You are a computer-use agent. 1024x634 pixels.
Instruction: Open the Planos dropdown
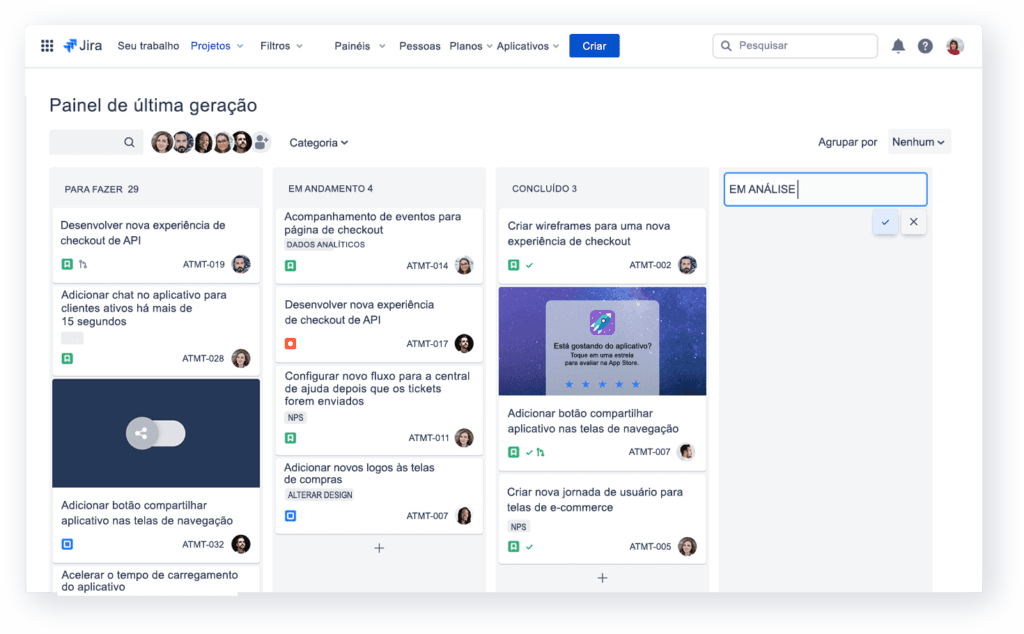(x=469, y=45)
